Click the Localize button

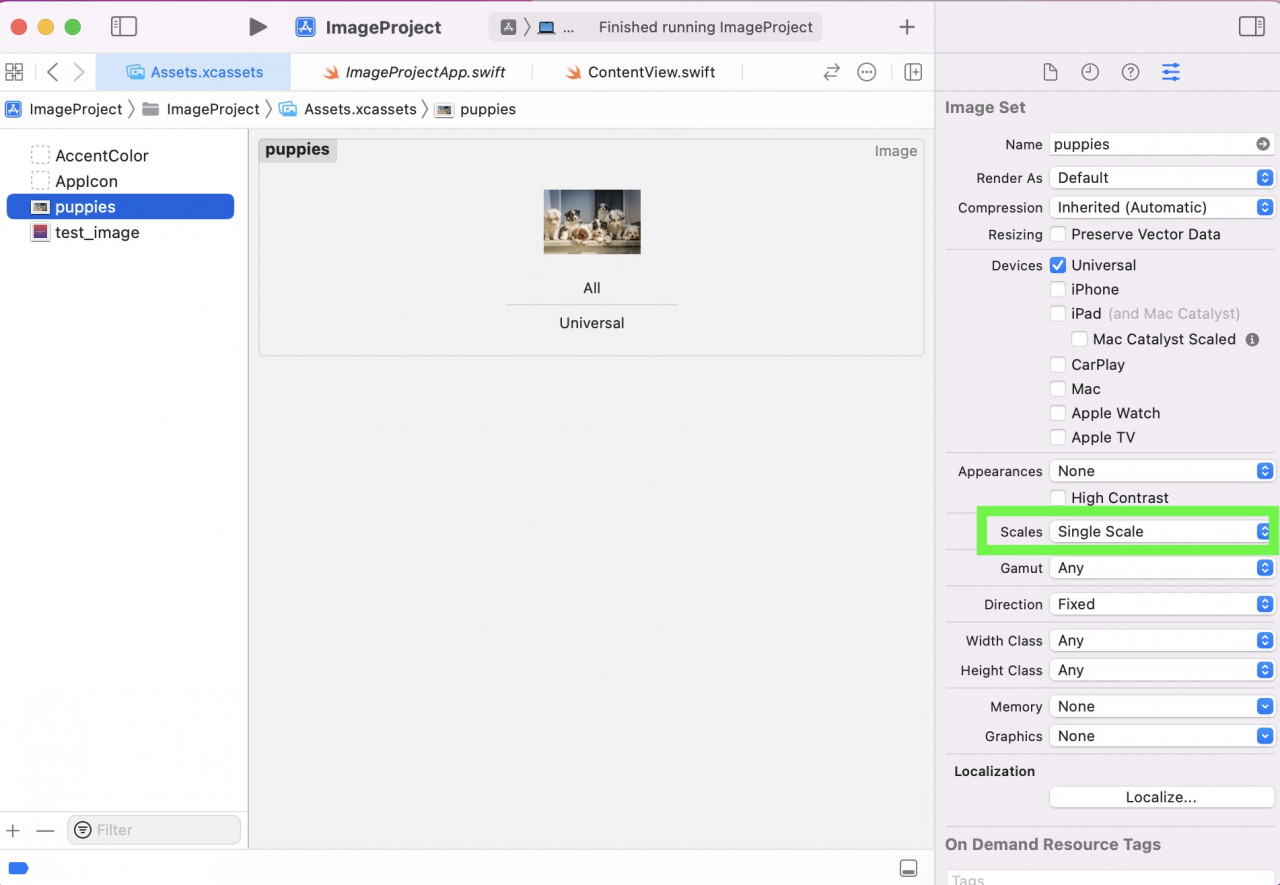(1161, 796)
